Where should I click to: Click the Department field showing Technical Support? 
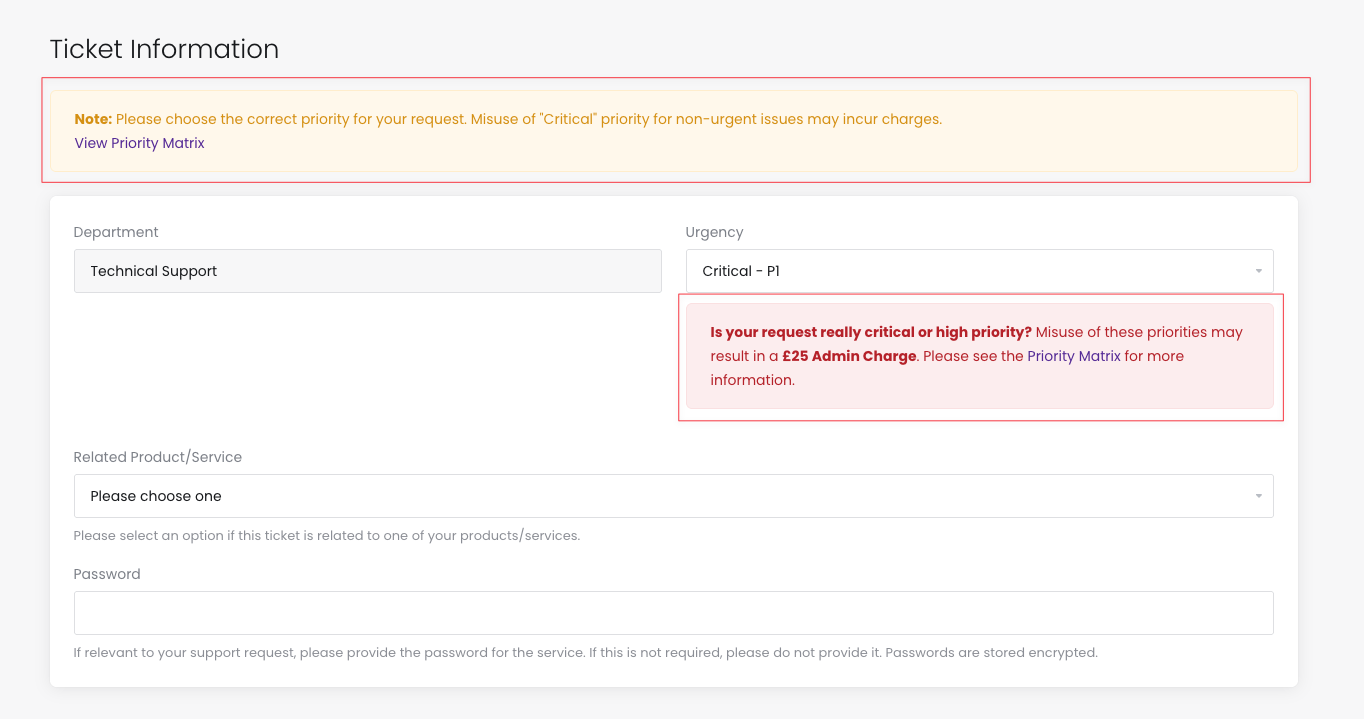367,271
